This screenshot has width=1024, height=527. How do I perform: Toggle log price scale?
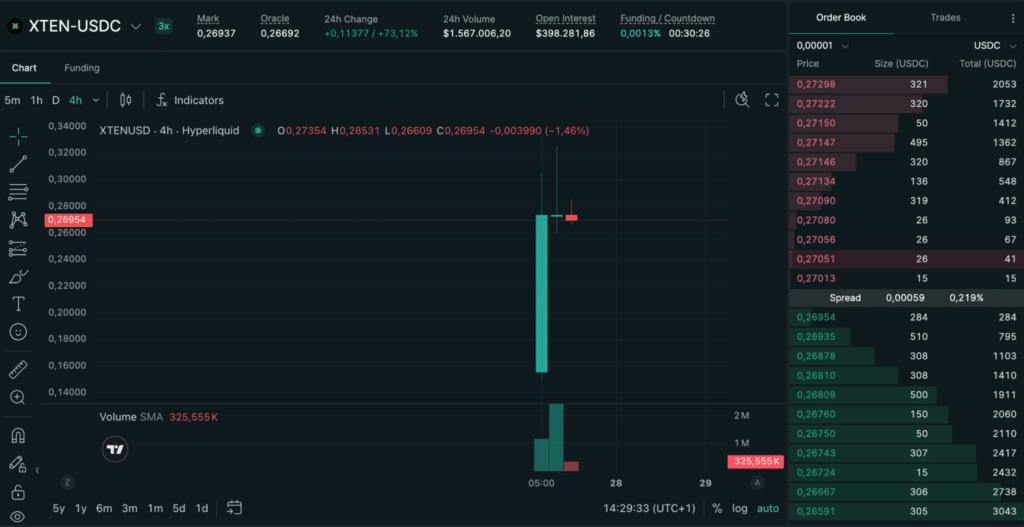[739, 508]
